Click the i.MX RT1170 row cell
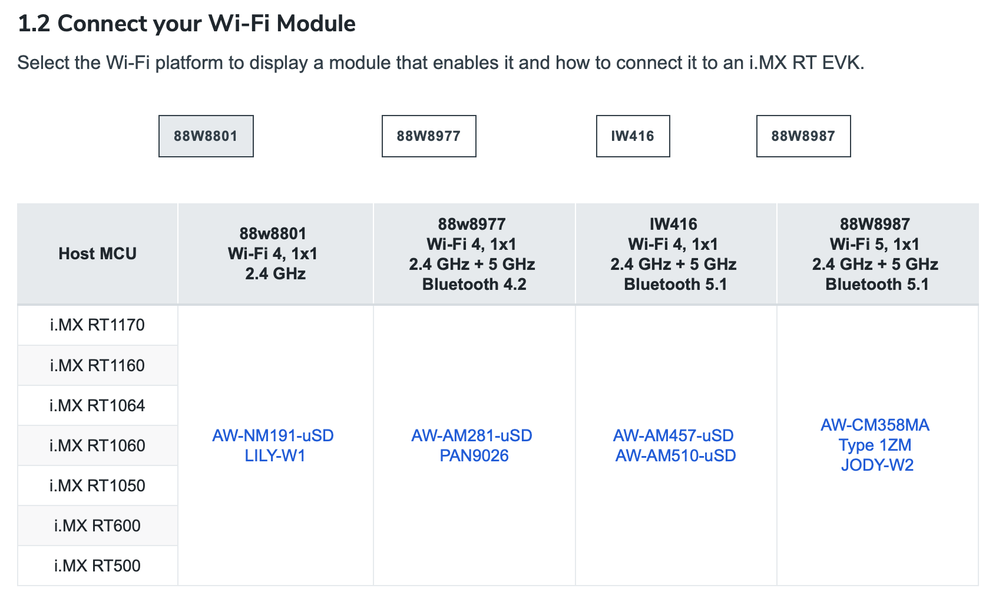 (97, 325)
